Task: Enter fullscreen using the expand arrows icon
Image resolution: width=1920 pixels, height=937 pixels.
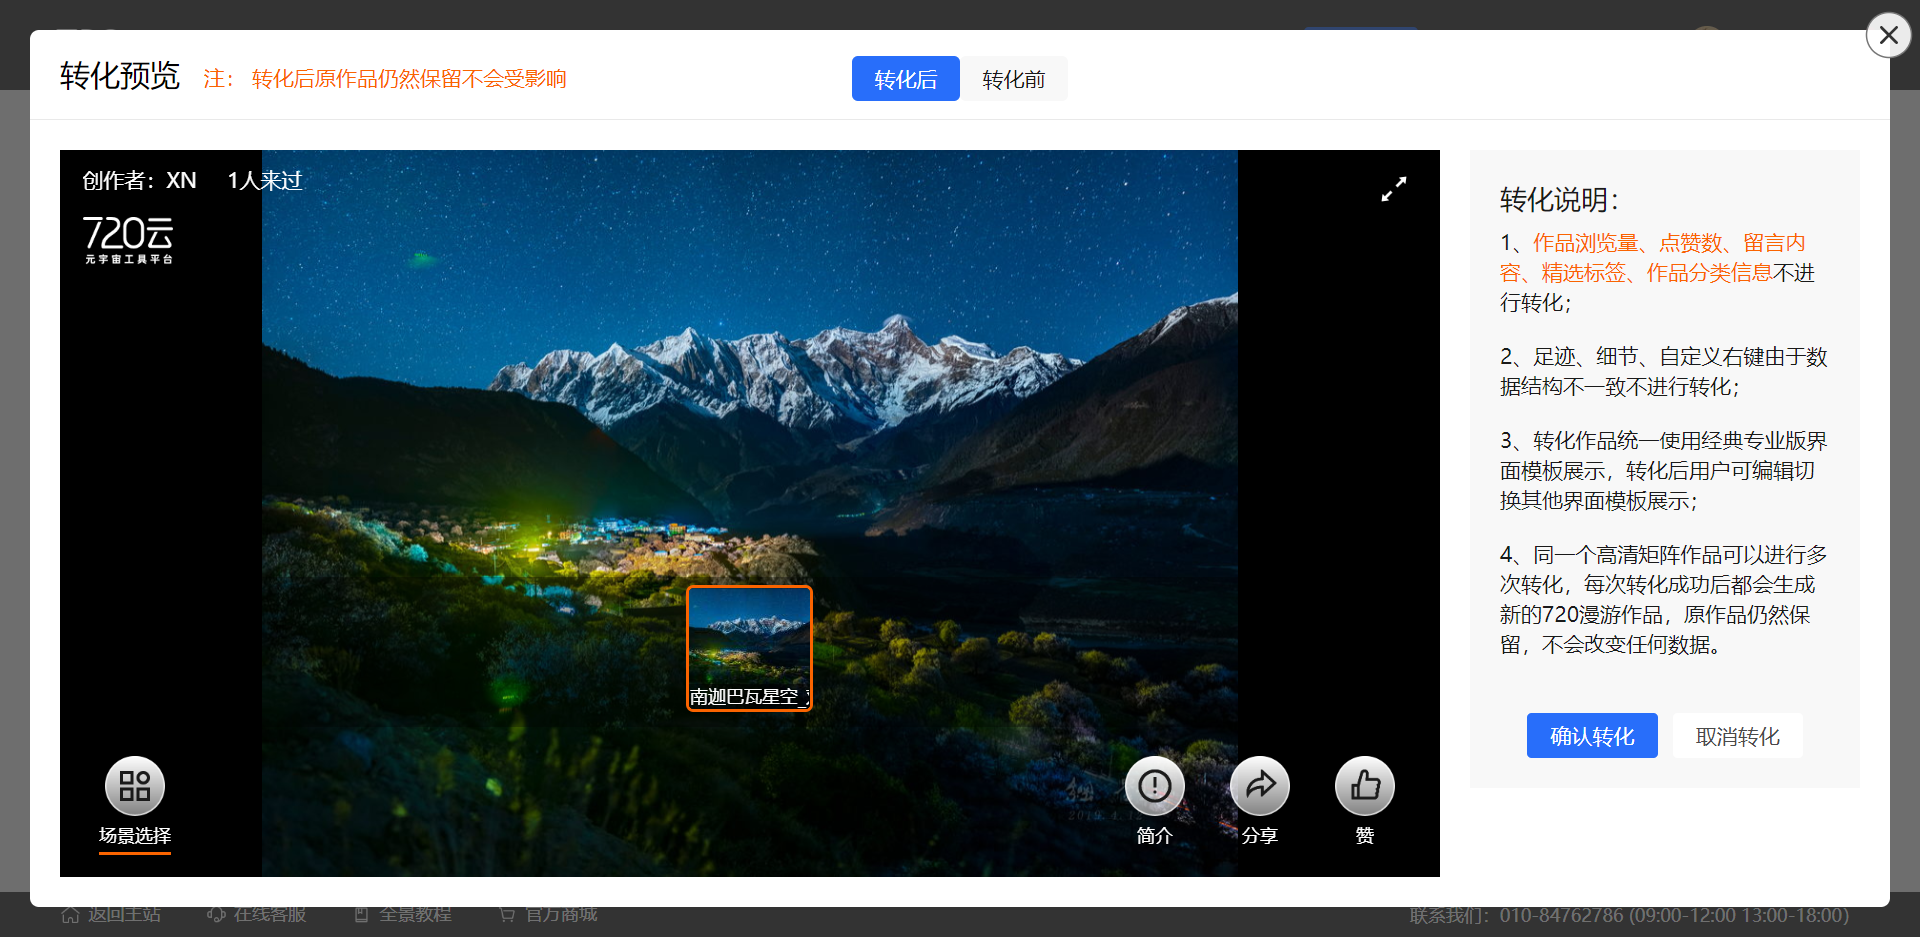Action: coord(1393,189)
